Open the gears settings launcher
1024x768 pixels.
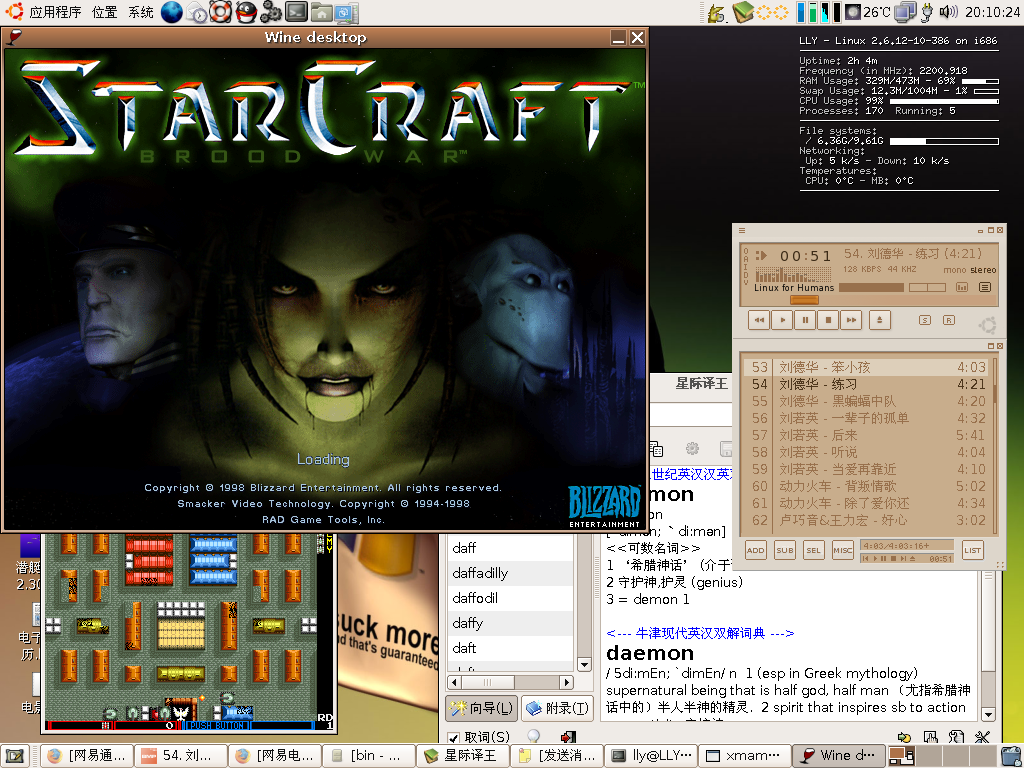tap(270, 12)
